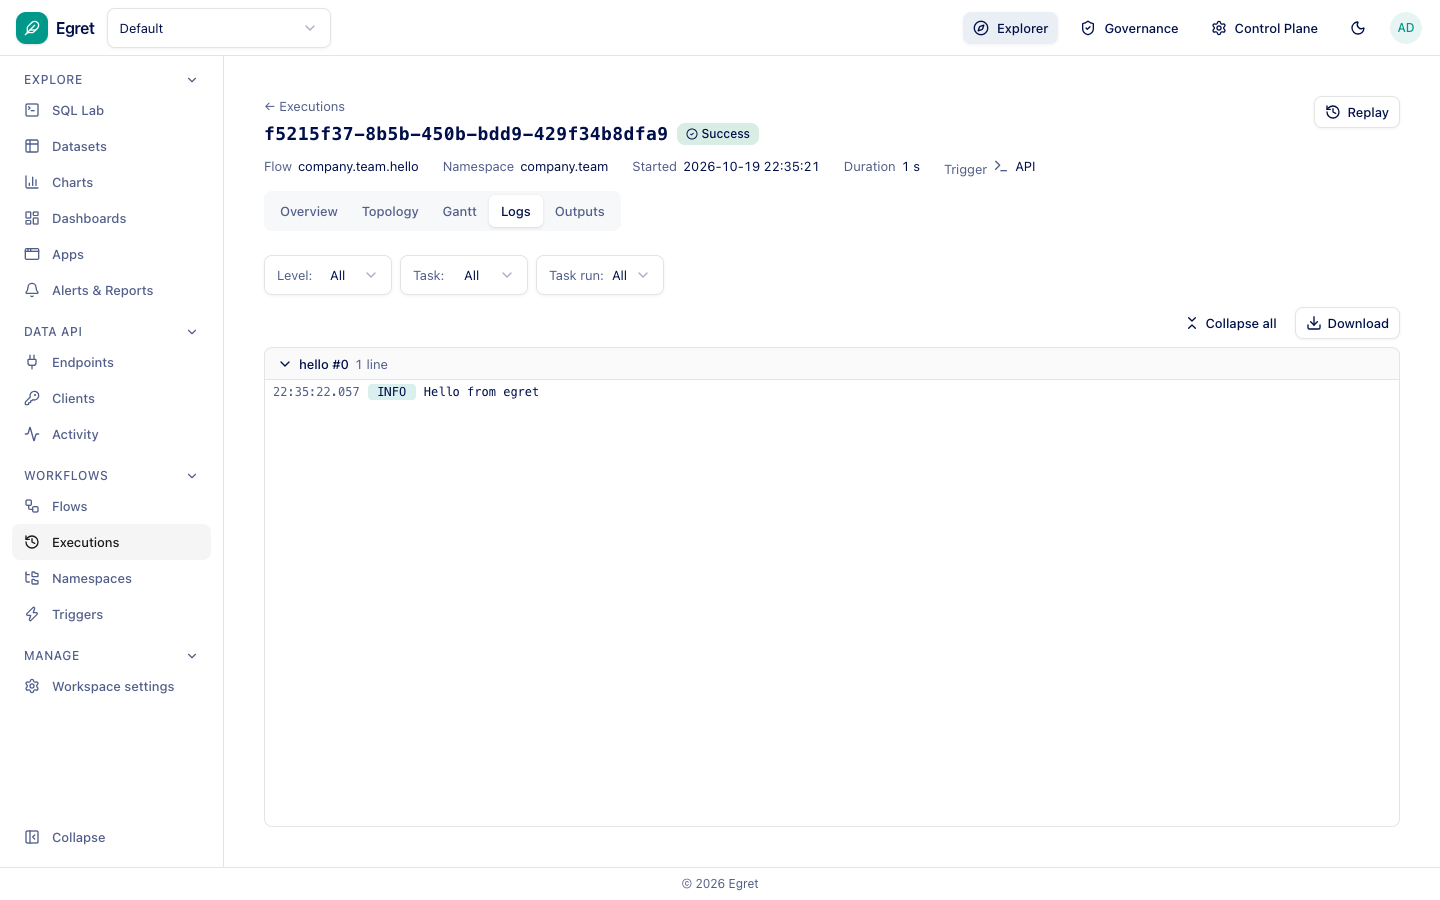
Task: Switch to the Topology tab
Action: (x=390, y=212)
